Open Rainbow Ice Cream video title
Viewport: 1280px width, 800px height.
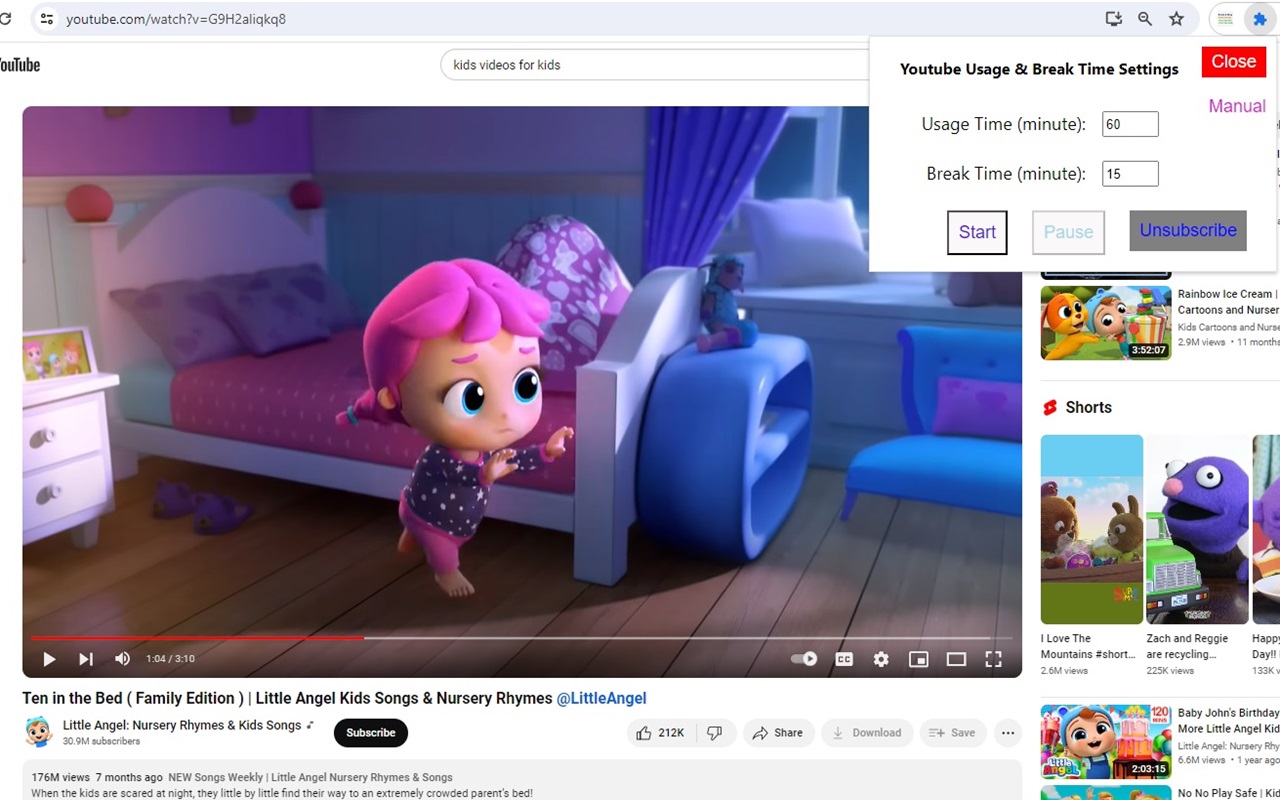pos(1228,302)
